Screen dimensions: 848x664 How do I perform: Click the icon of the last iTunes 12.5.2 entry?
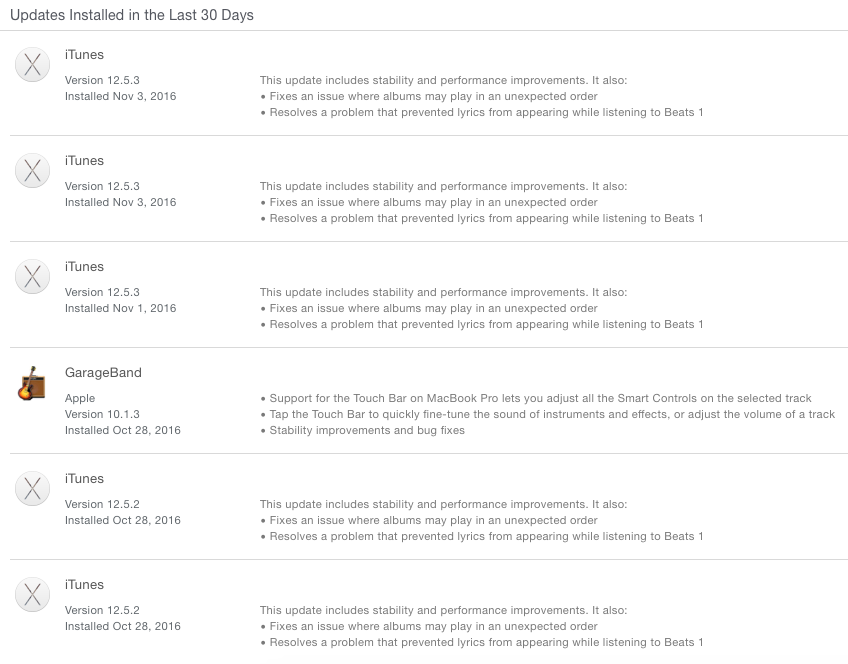[x=32, y=595]
